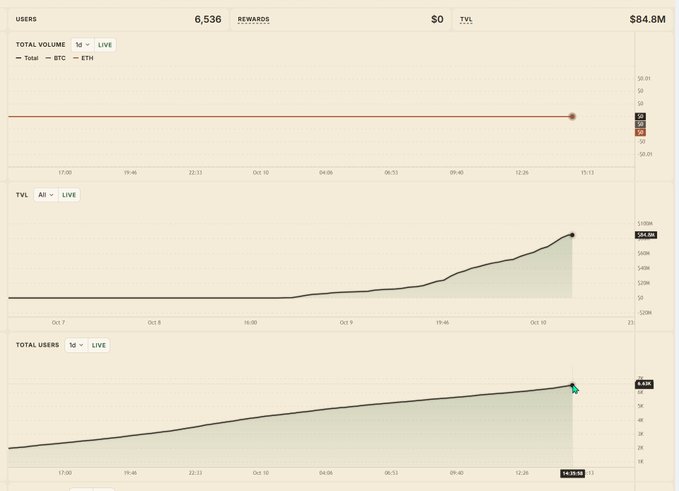Click the USERS stat card label
Viewport: 679px width, 491px height.
click(26, 19)
